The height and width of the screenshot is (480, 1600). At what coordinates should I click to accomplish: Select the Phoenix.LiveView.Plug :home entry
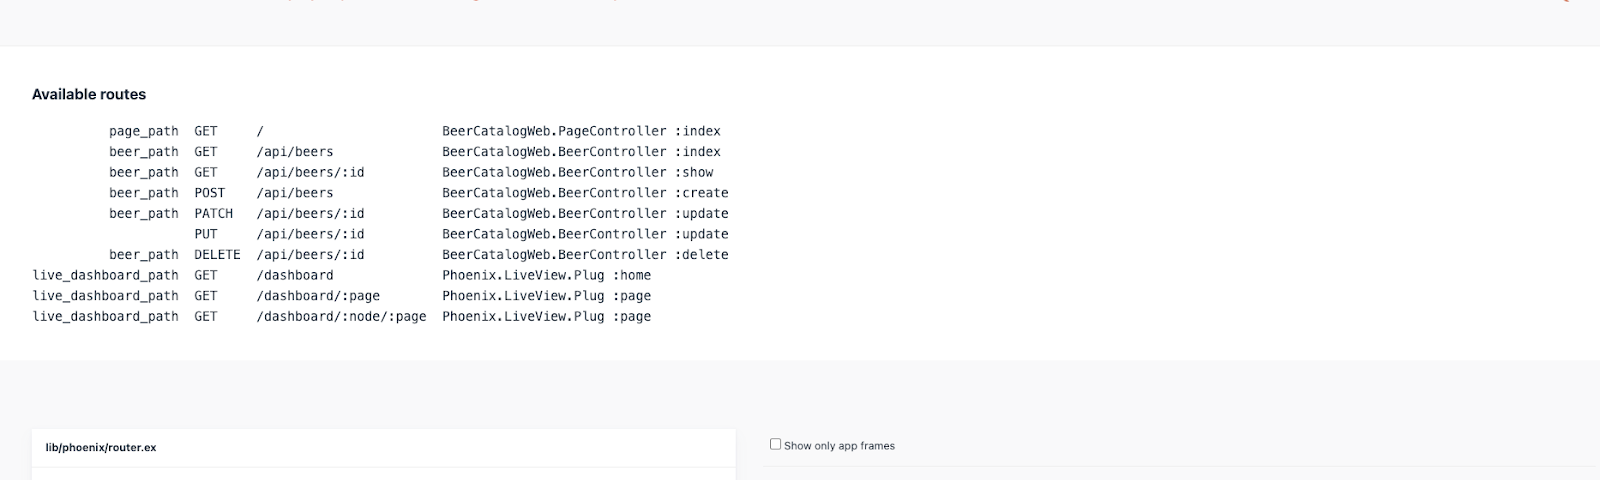[x=546, y=275]
